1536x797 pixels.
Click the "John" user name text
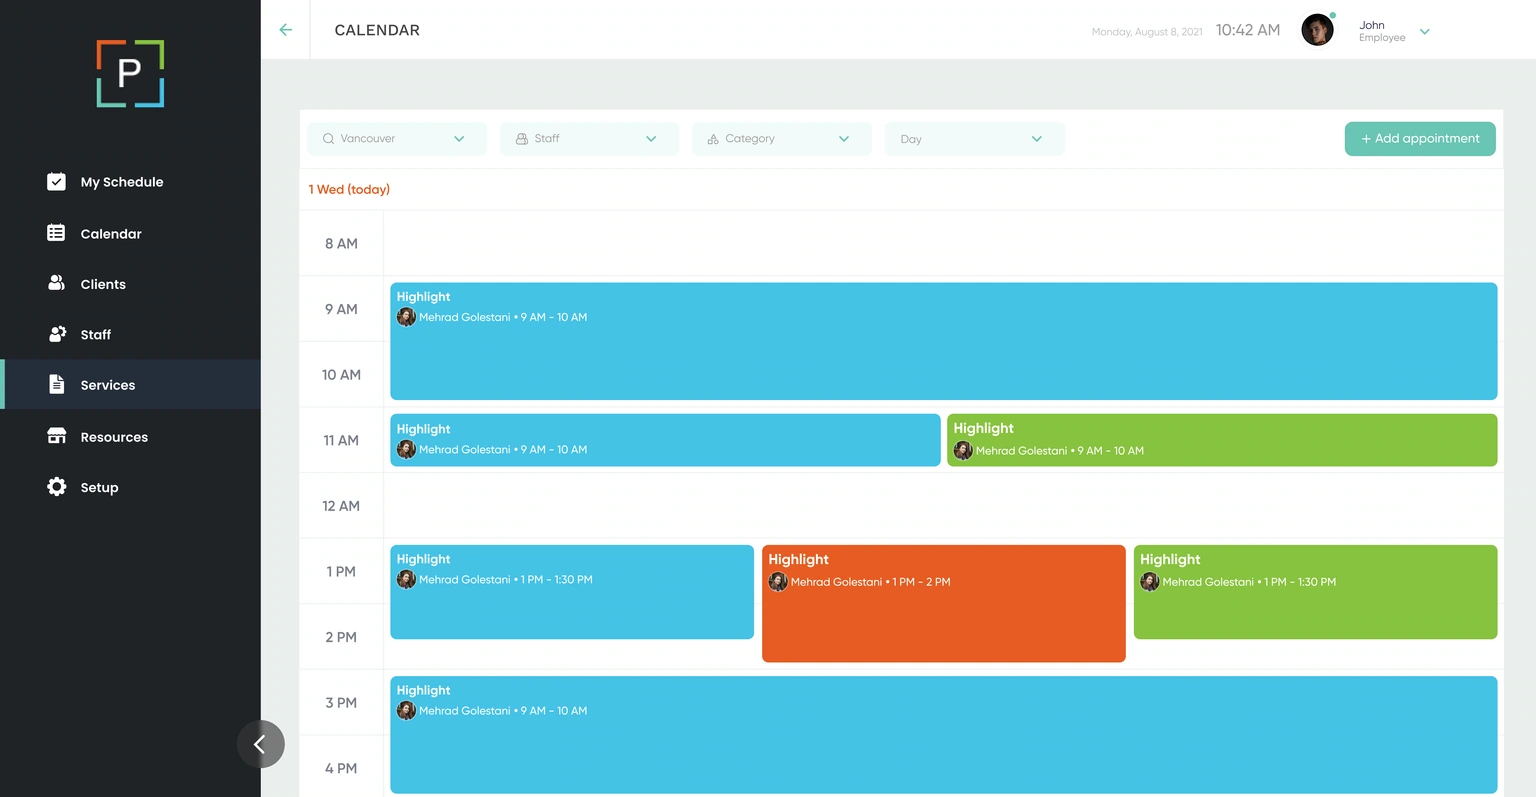1372,25
